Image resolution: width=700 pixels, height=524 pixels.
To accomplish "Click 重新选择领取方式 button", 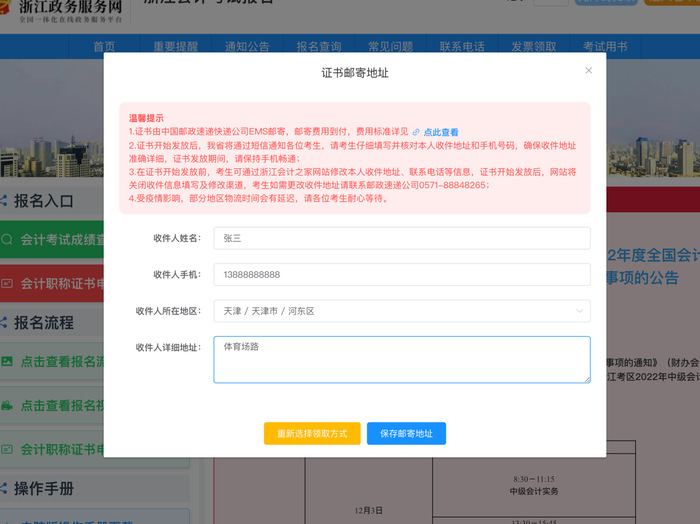I will tap(311, 434).
